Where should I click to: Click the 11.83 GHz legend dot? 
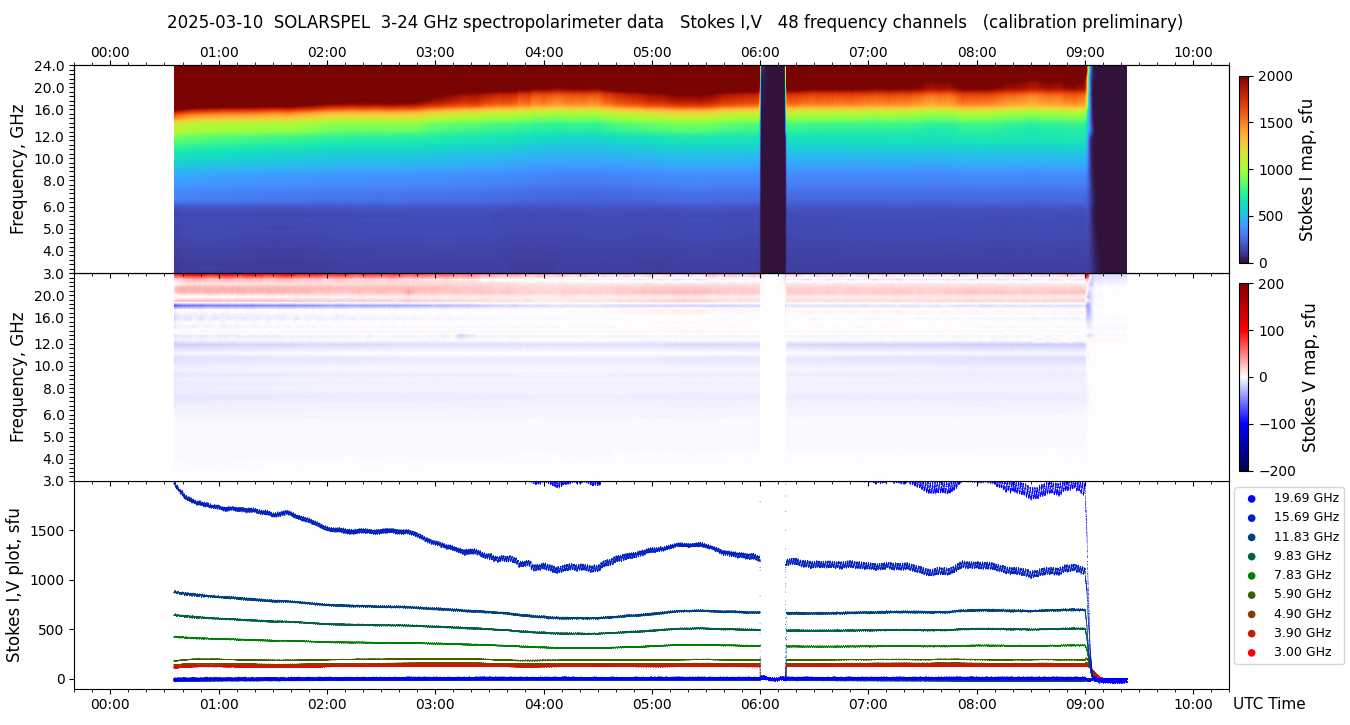(x=1251, y=537)
